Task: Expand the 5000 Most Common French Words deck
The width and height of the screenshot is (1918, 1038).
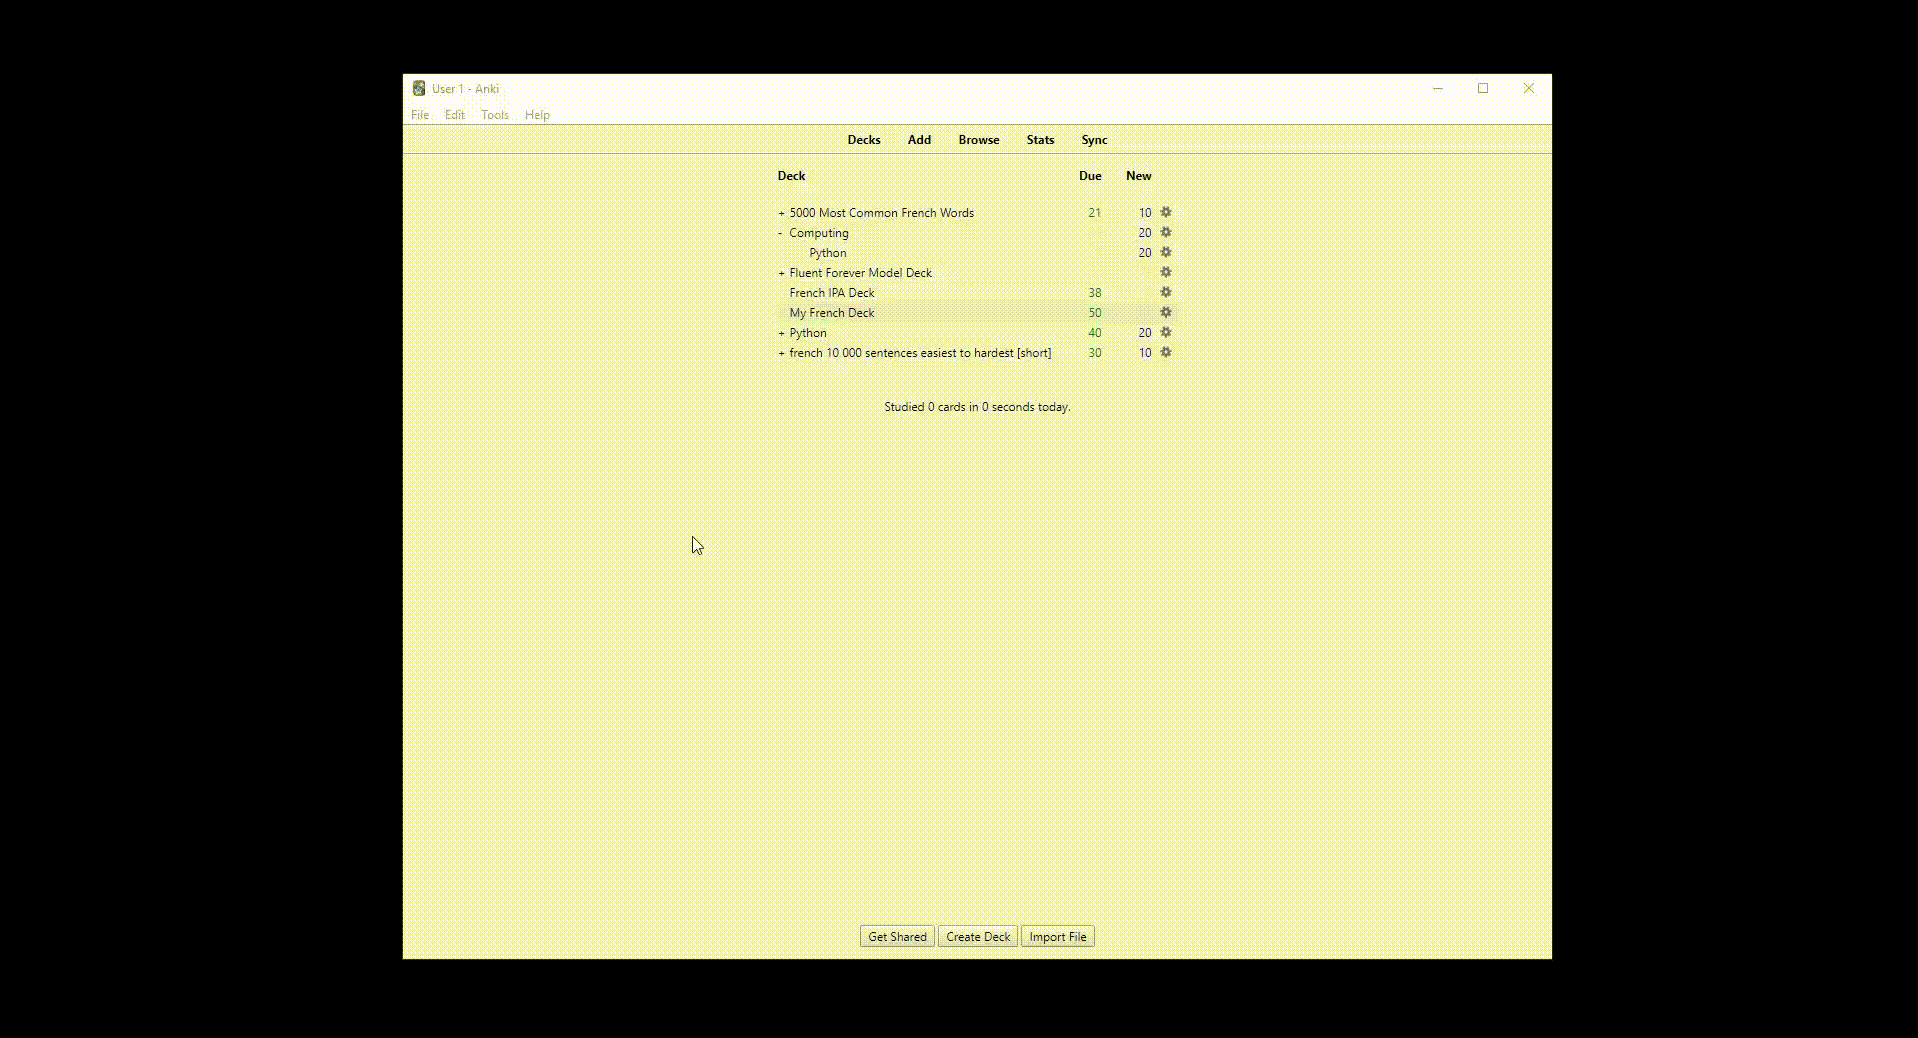Action: pyautogui.click(x=781, y=213)
